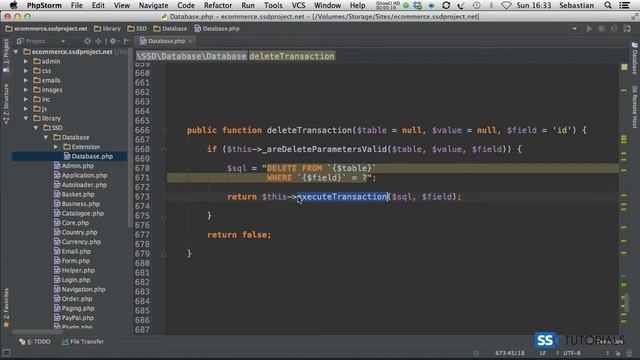
Task: Click the collapse all icon in Project panel
Action: coord(98,41)
